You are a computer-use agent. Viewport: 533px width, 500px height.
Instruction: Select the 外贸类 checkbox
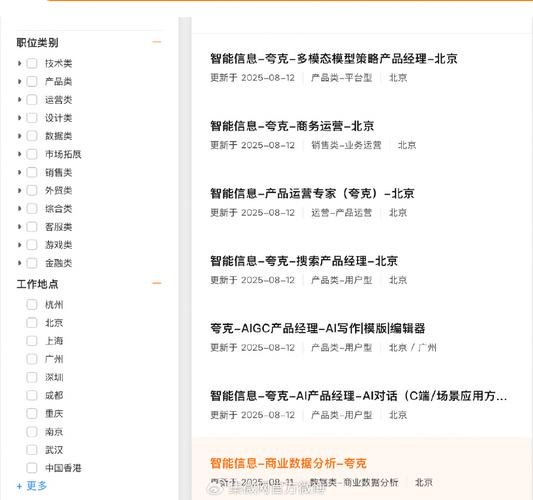click(x=32, y=190)
